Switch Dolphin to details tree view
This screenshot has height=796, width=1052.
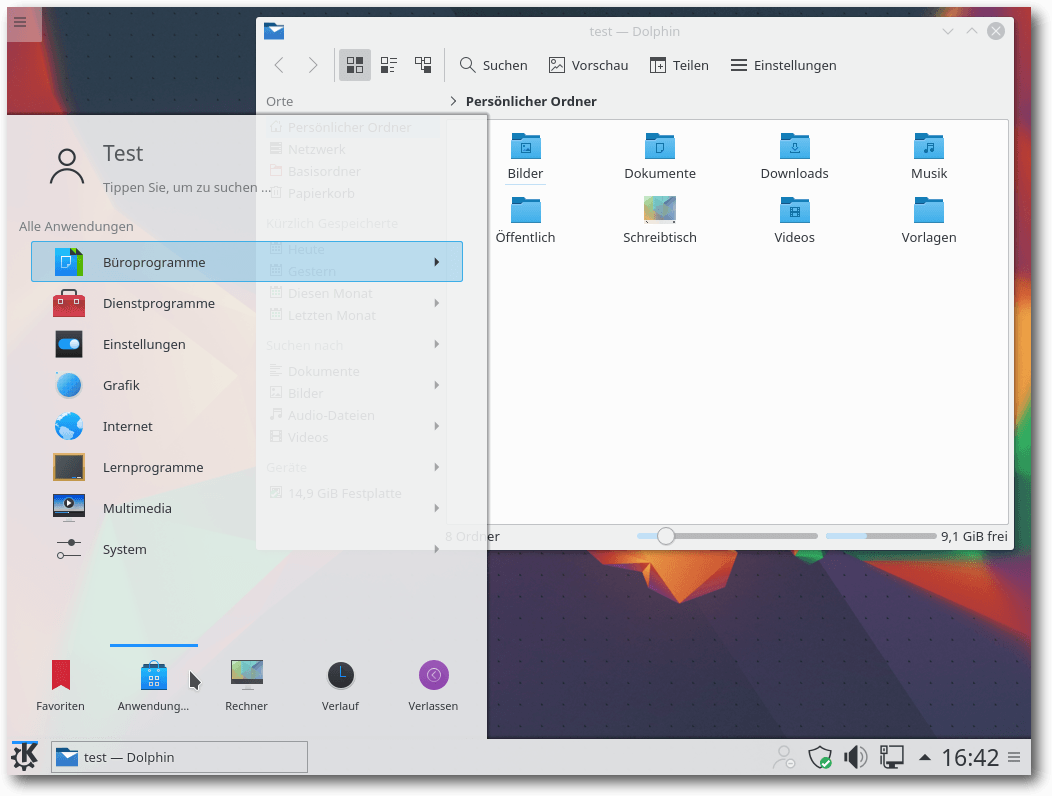[423, 65]
